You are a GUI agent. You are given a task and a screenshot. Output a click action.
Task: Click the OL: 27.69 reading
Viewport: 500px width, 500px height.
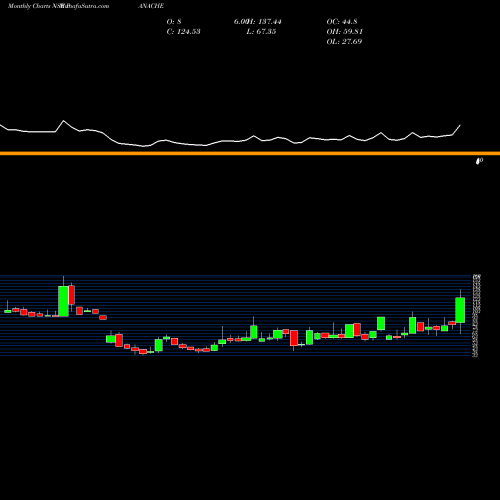pos(344,41)
